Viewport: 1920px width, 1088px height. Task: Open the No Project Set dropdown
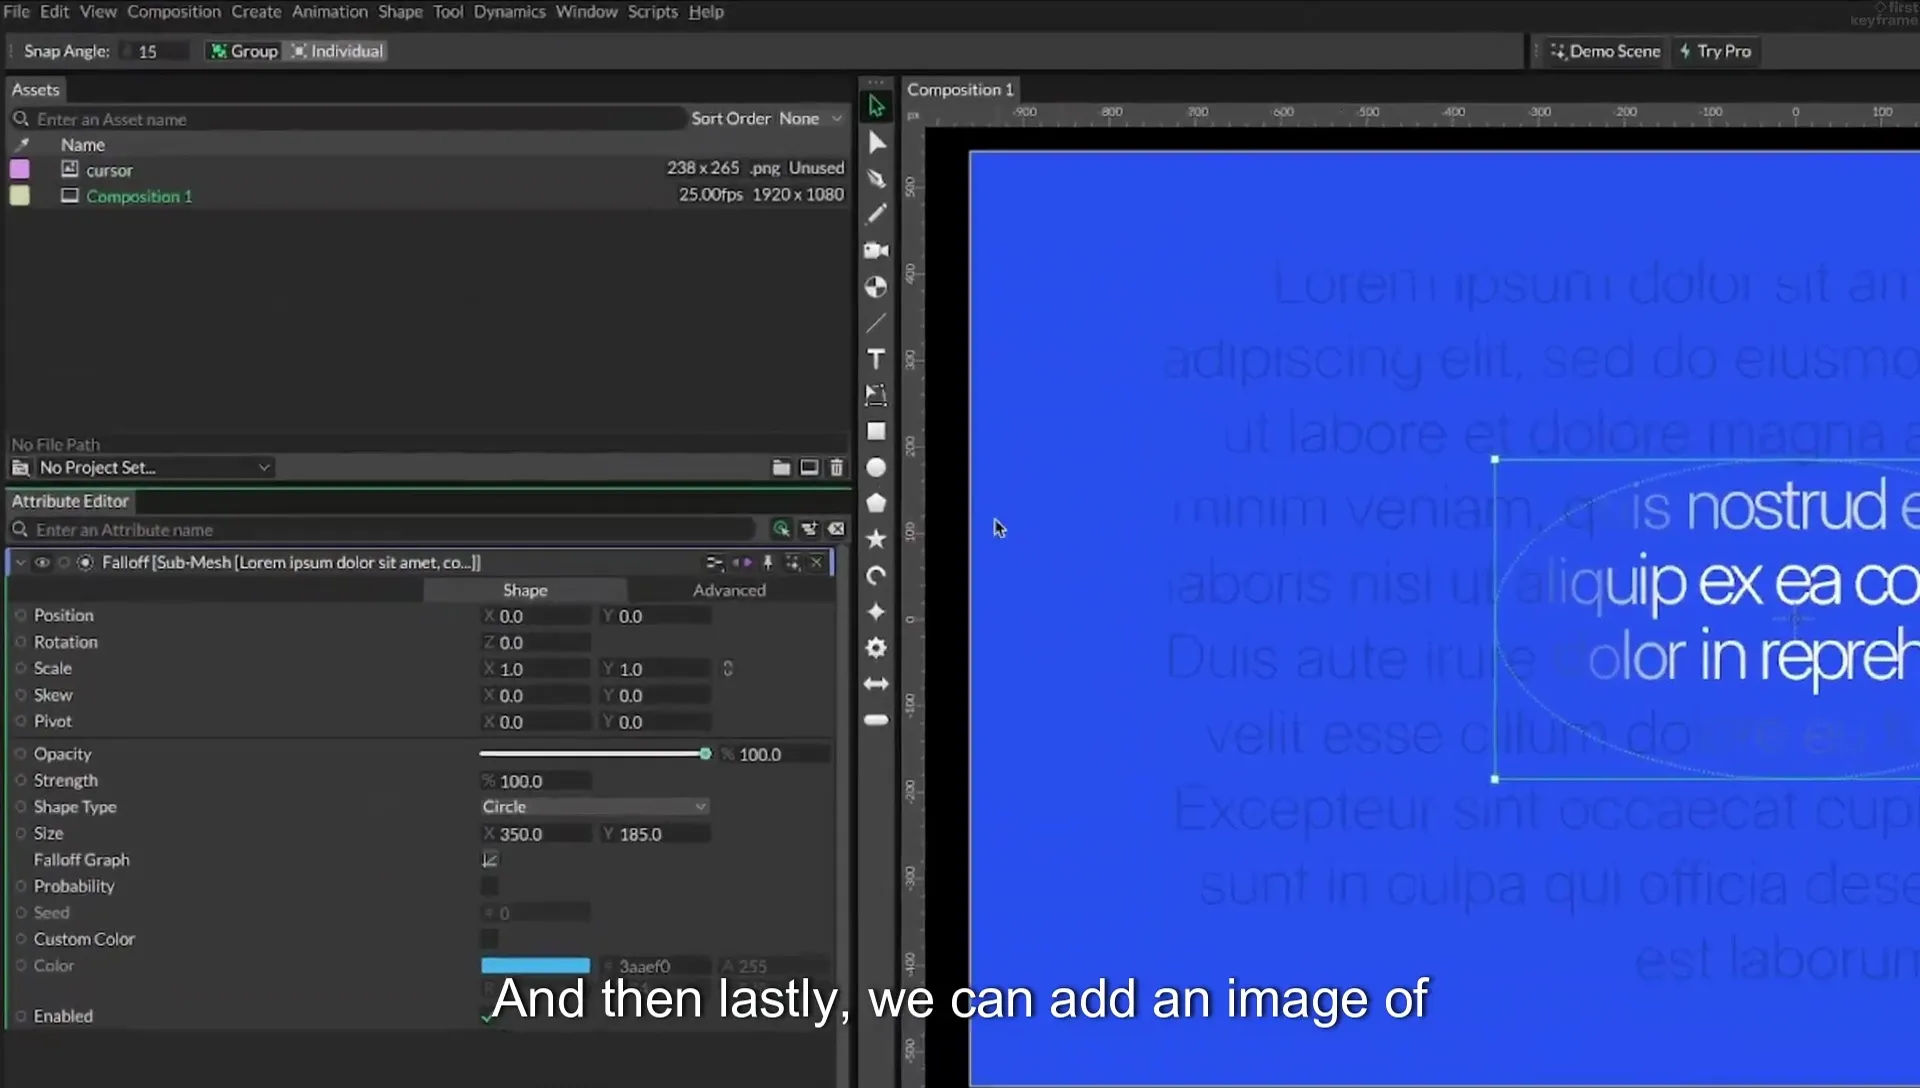[x=154, y=467]
